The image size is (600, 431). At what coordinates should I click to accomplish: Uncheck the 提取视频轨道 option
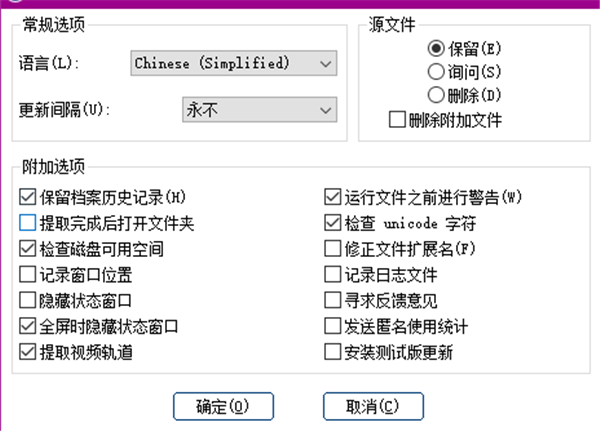pos(27,352)
